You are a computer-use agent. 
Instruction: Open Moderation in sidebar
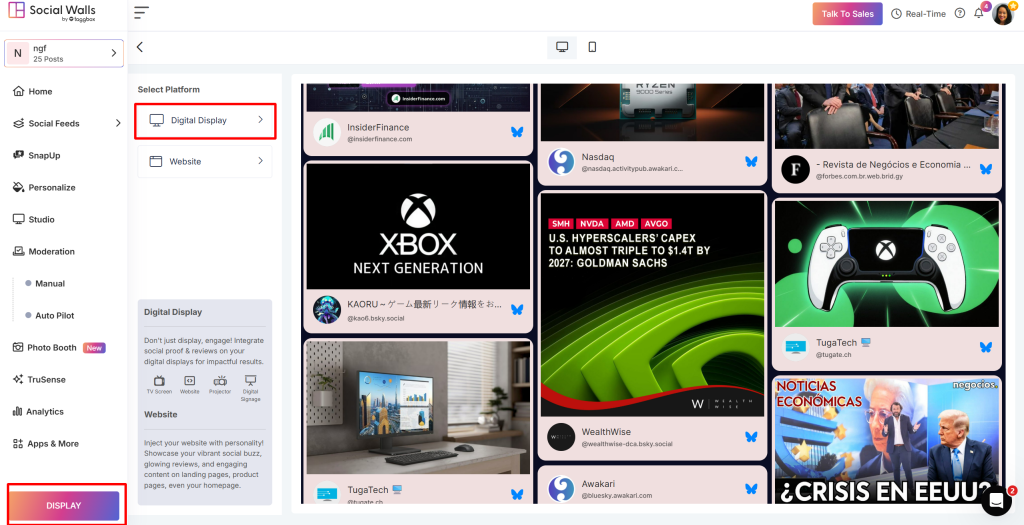point(44,251)
